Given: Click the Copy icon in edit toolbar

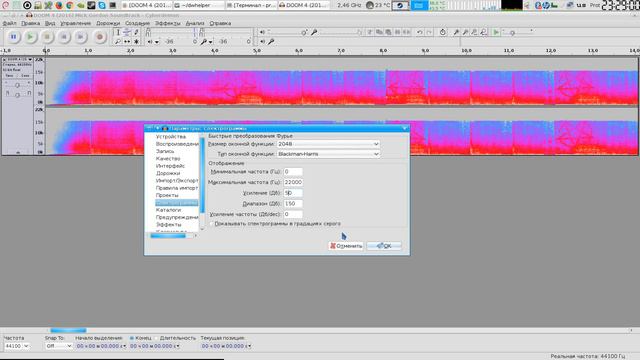Looking at the screenshot, I should (379, 32).
